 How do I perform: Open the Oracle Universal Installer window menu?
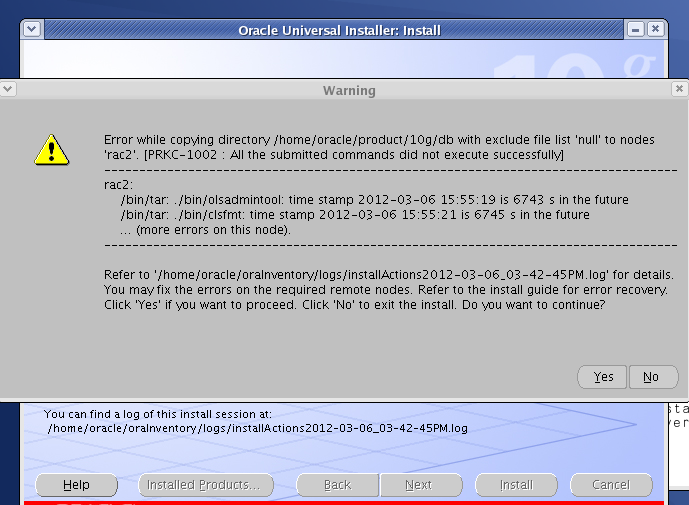[x=32, y=29]
